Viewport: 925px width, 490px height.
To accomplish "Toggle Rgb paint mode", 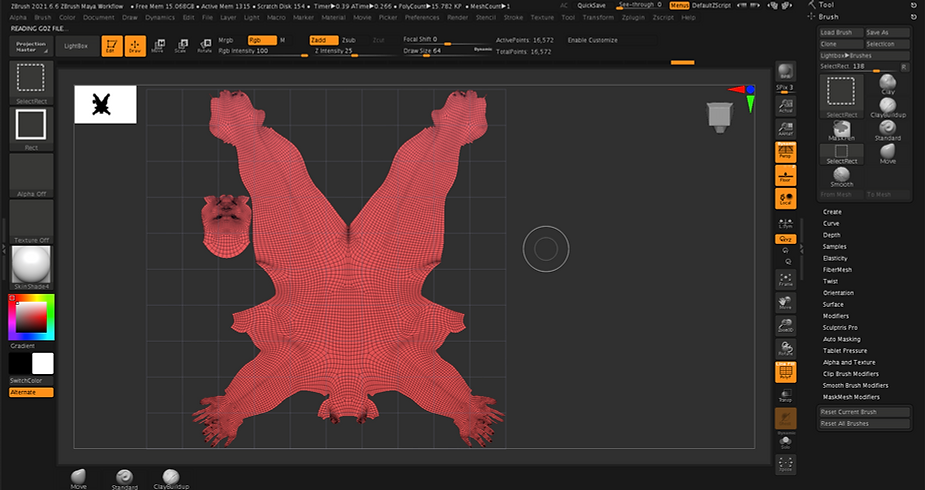I will pyautogui.click(x=262, y=40).
